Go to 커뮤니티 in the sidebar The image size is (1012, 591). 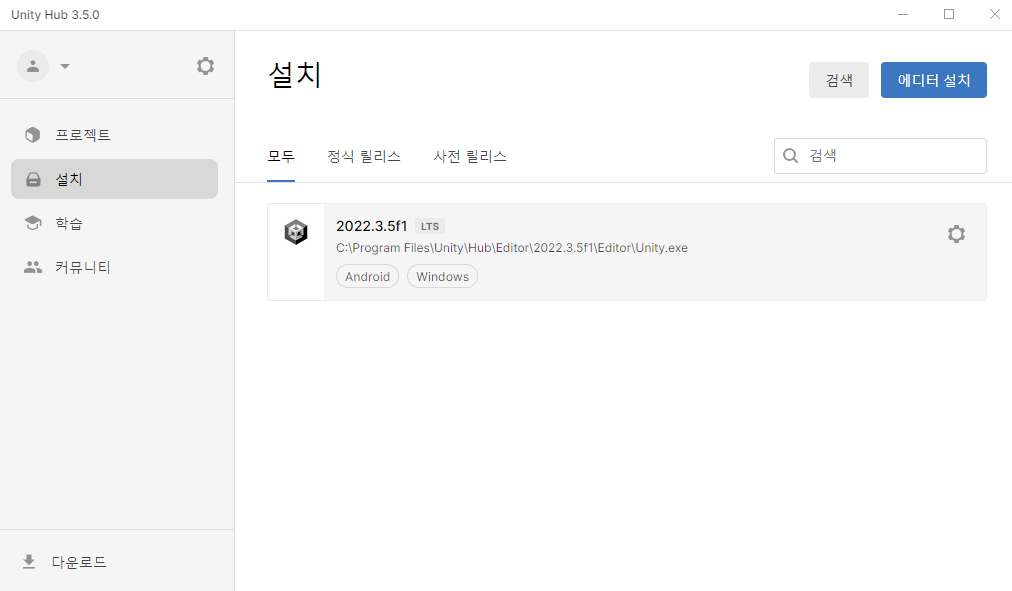click(x=114, y=267)
